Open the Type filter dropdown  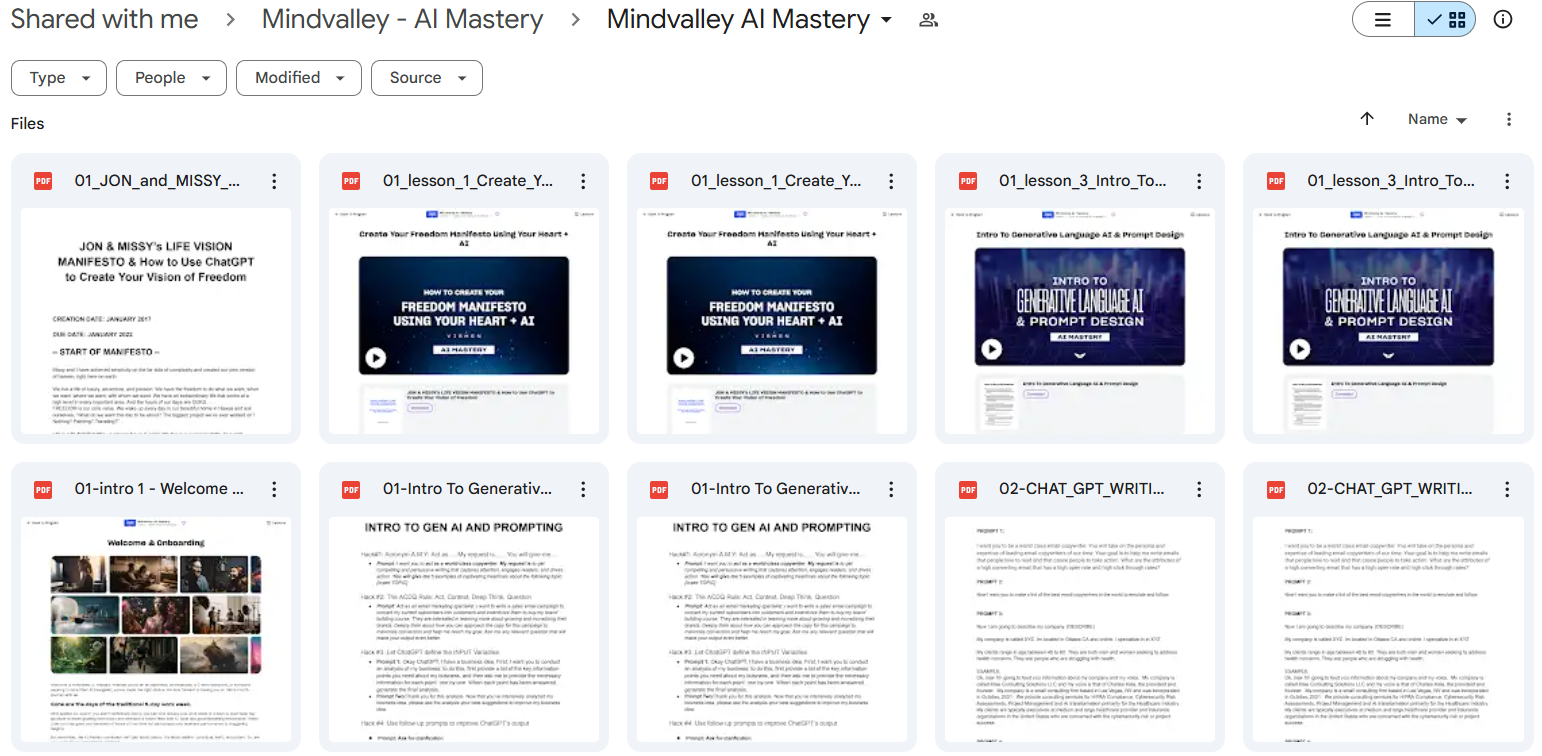[x=58, y=78]
